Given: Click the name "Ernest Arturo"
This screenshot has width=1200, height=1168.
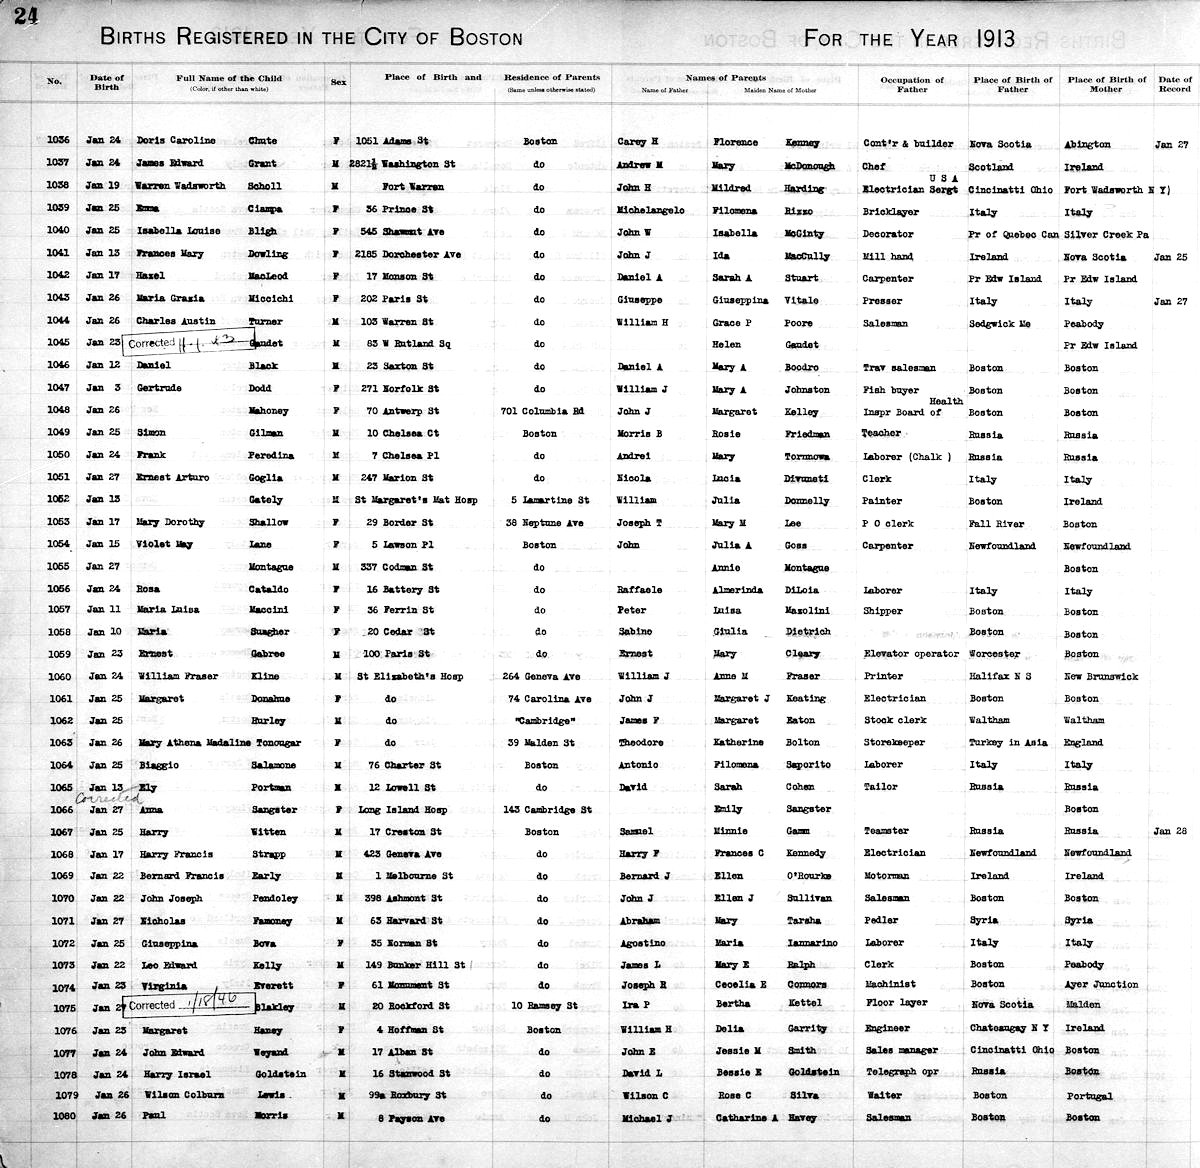Looking at the screenshot, I should pyautogui.click(x=173, y=477).
